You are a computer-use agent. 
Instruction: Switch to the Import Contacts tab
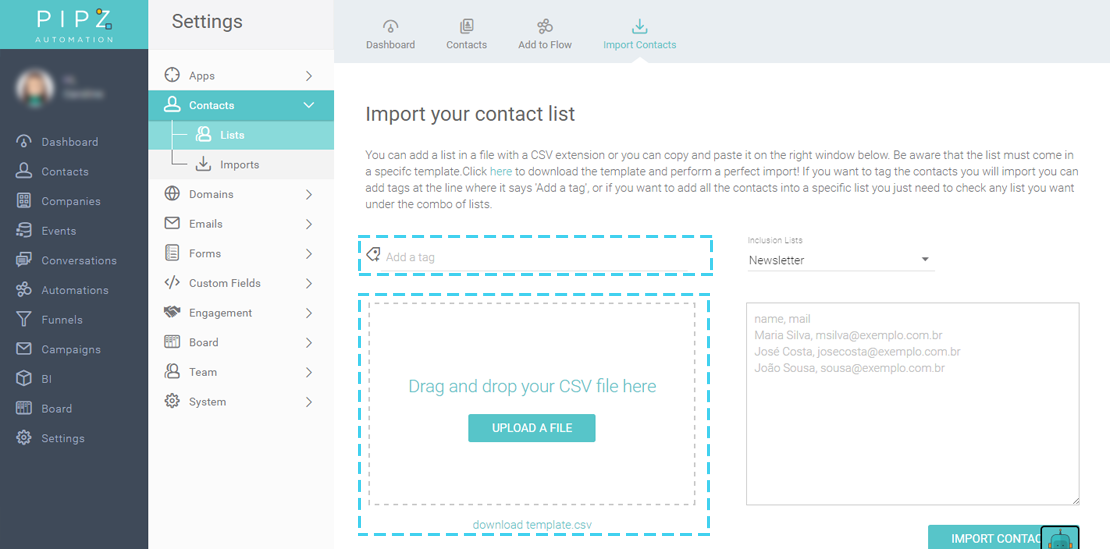(x=640, y=33)
